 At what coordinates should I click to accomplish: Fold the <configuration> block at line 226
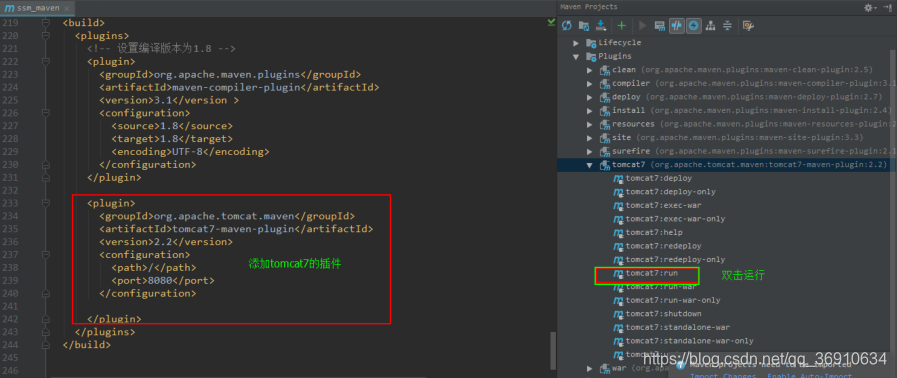tap(45, 113)
